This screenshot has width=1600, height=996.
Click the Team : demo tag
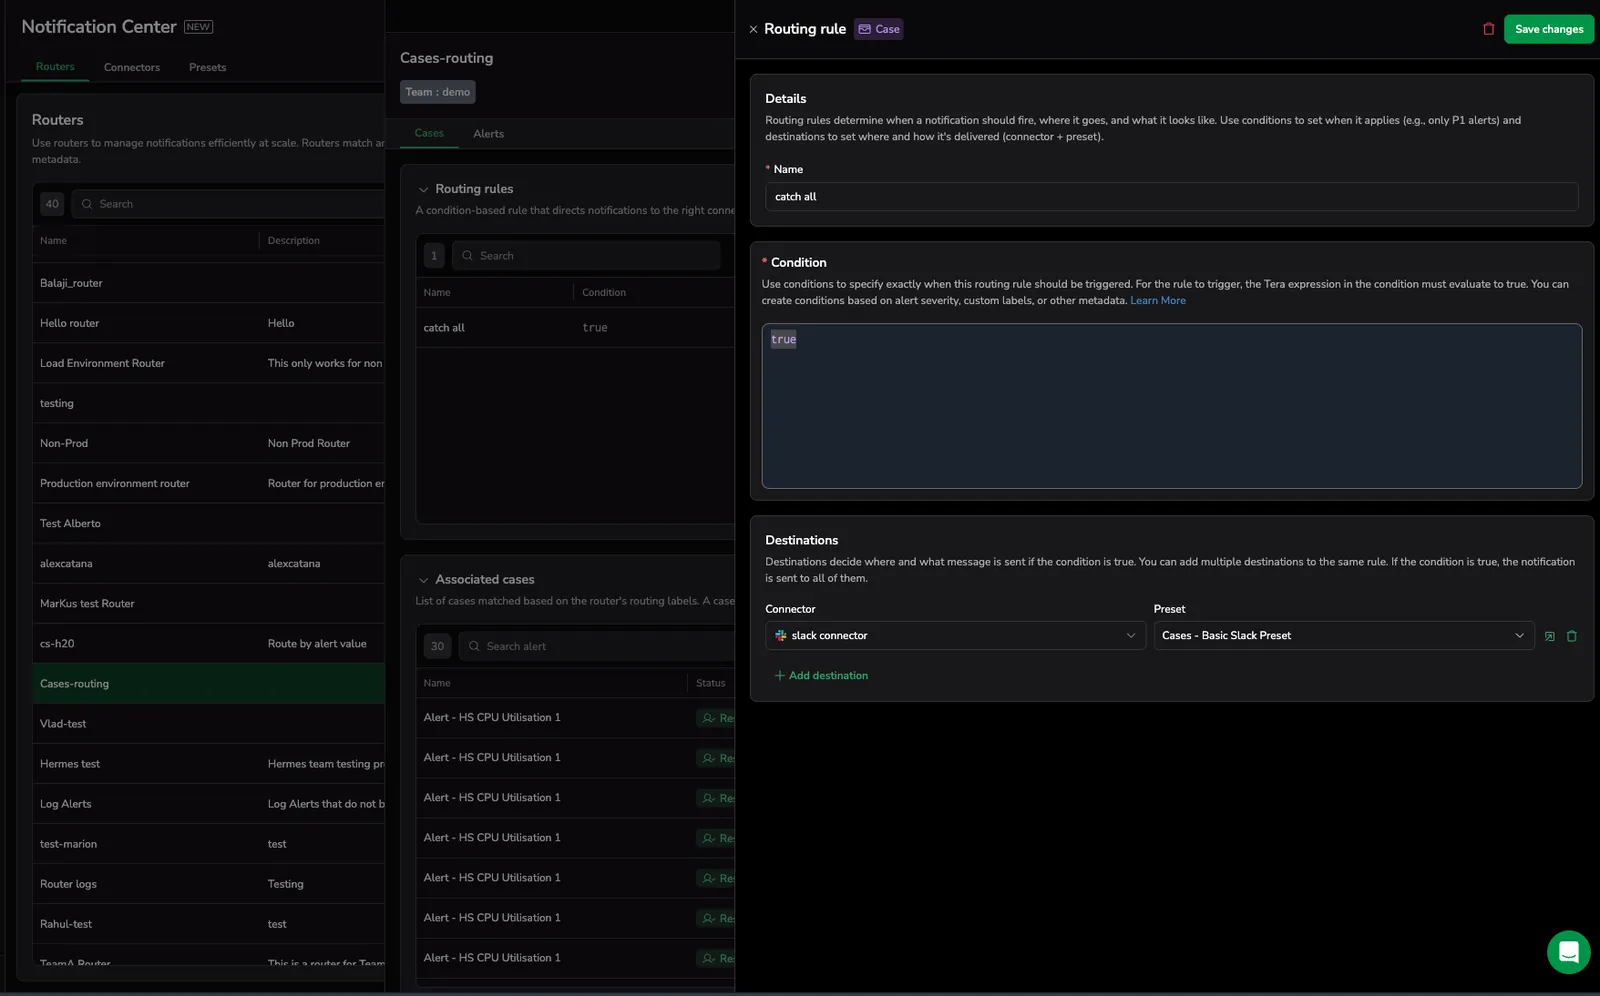click(438, 92)
